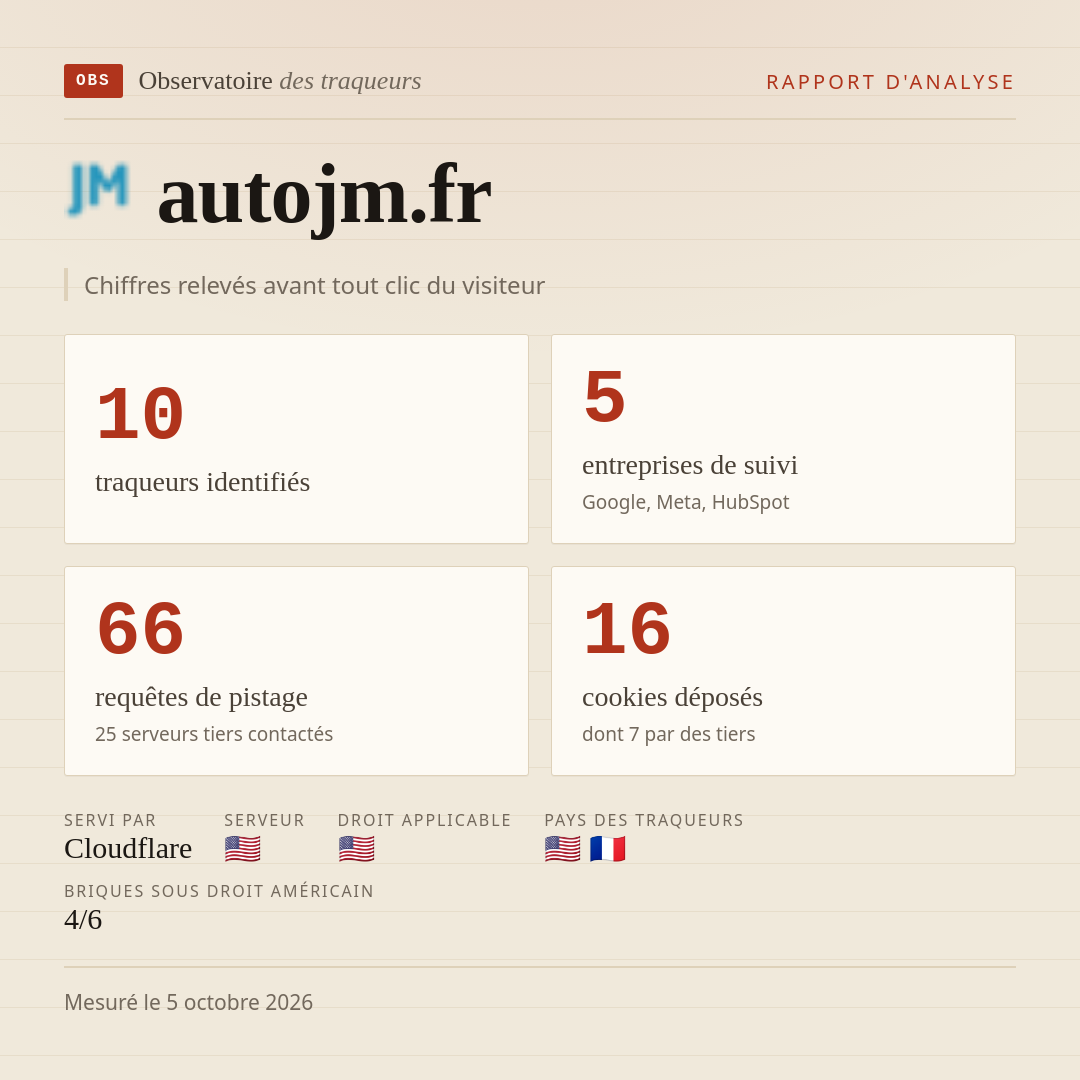1080x1080 pixels.
Task: Click the number 66 in the requests card
Action: point(140,630)
